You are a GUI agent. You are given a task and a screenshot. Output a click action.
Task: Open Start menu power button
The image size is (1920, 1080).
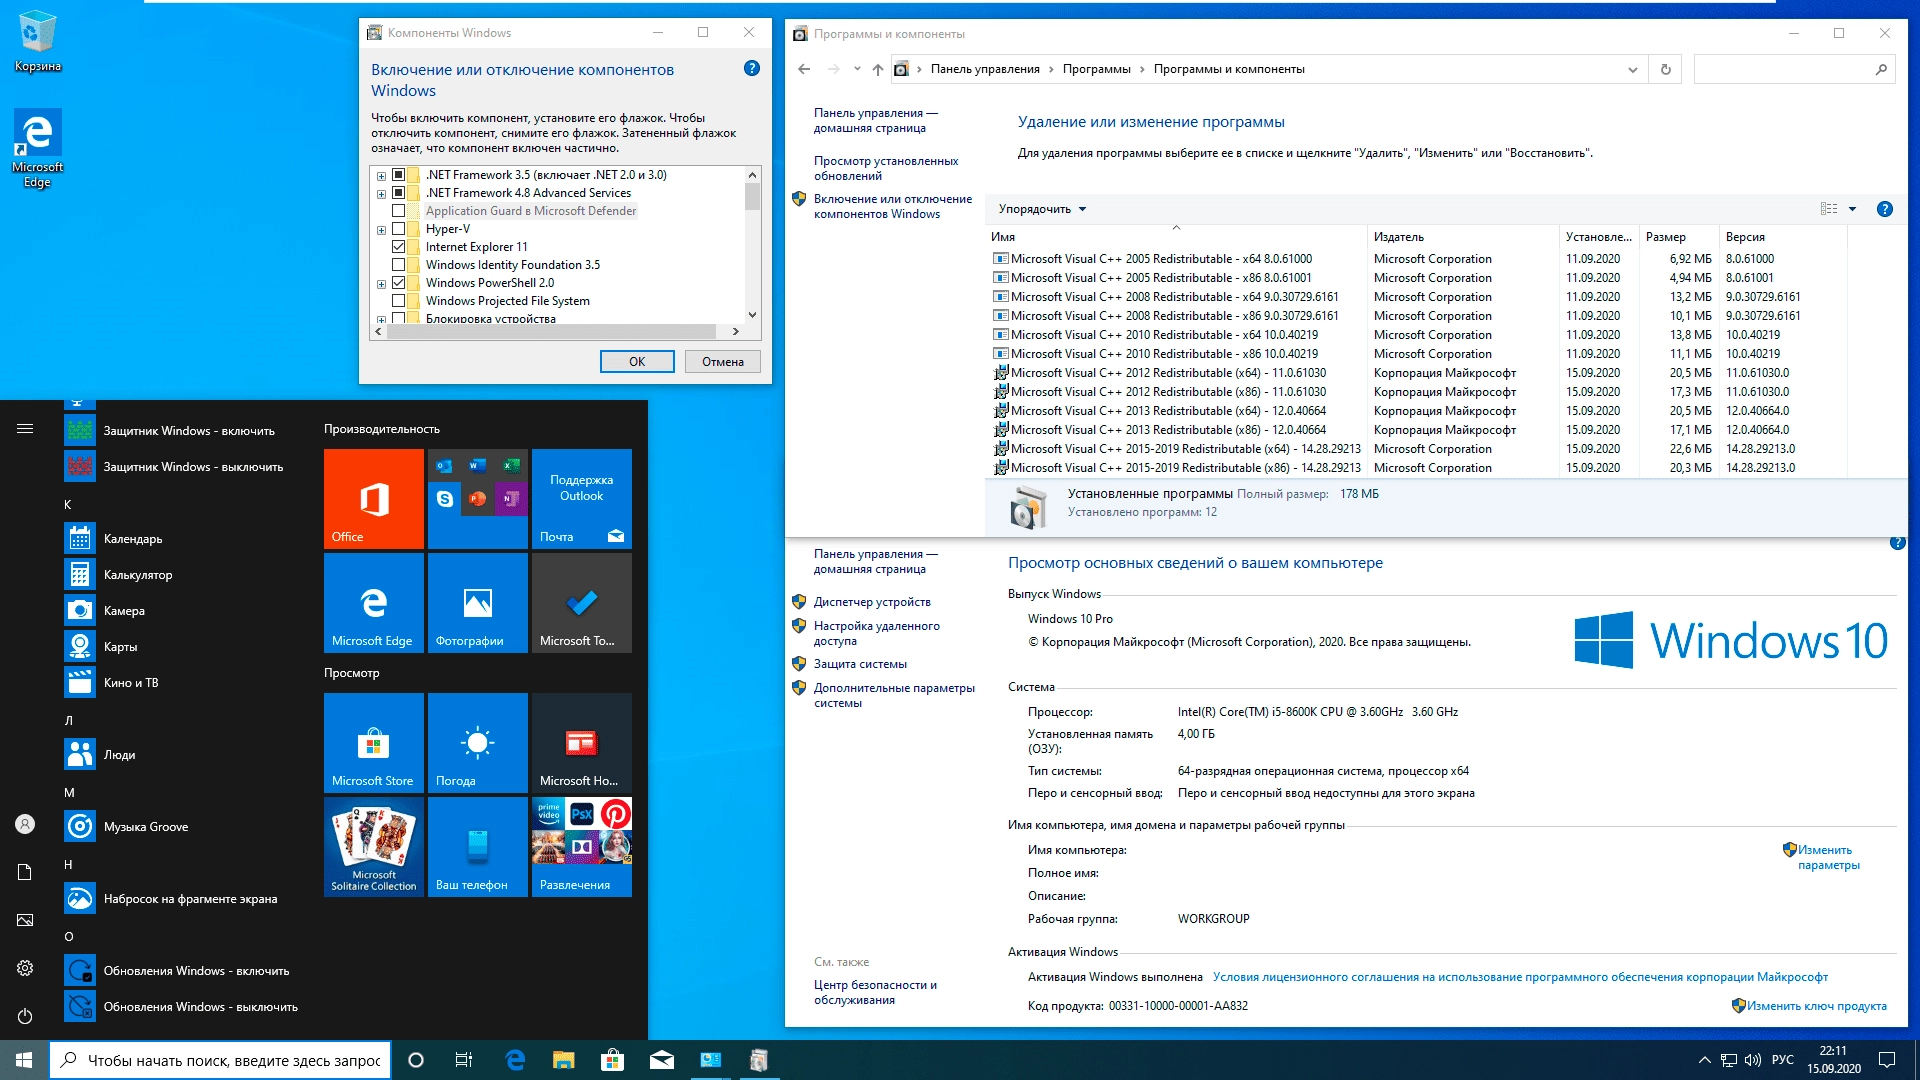[25, 1016]
